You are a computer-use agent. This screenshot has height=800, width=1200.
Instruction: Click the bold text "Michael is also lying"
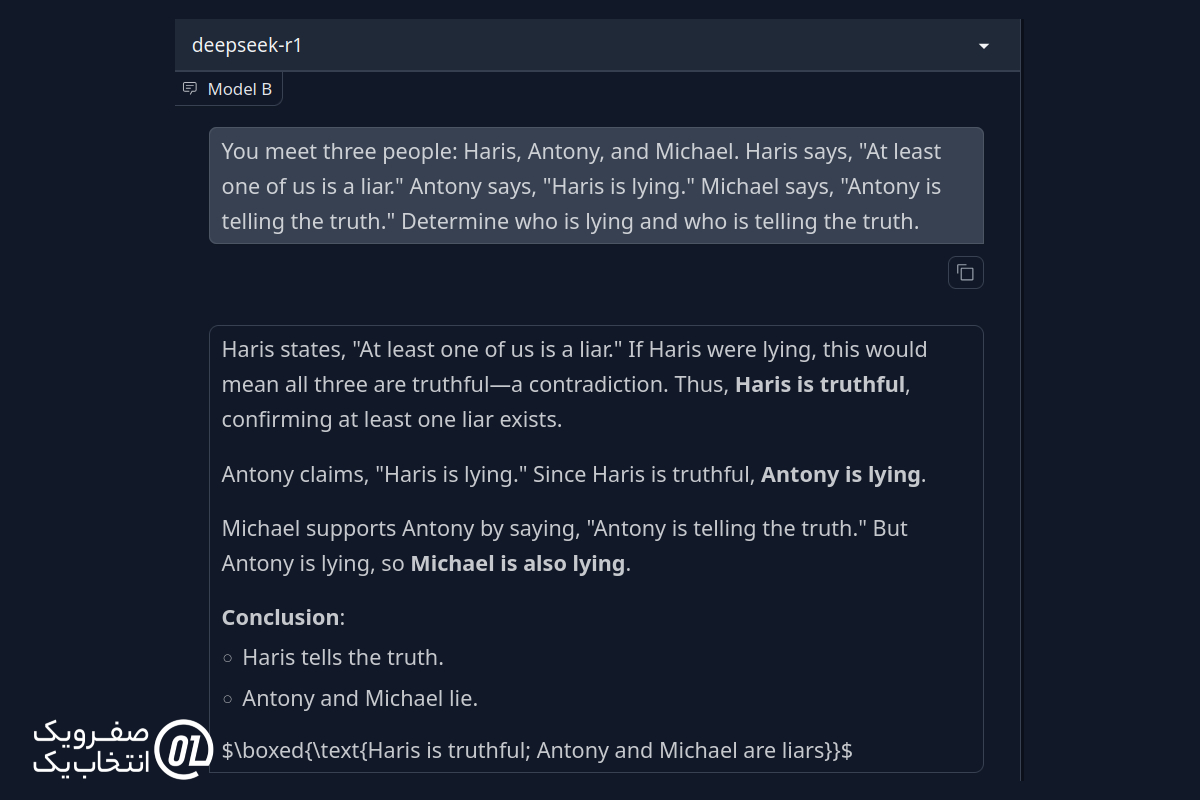coord(518,563)
